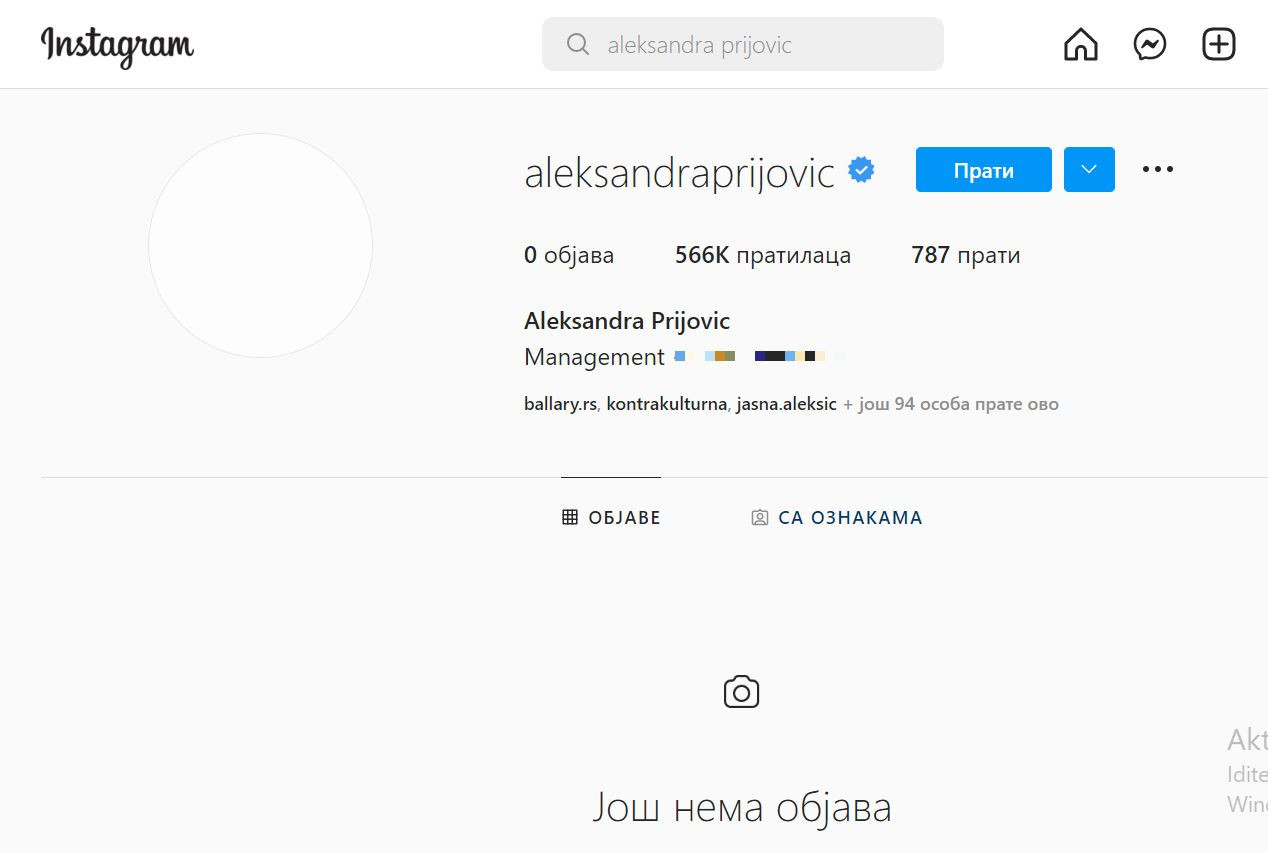Click the blue verified badge

click(x=861, y=170)
